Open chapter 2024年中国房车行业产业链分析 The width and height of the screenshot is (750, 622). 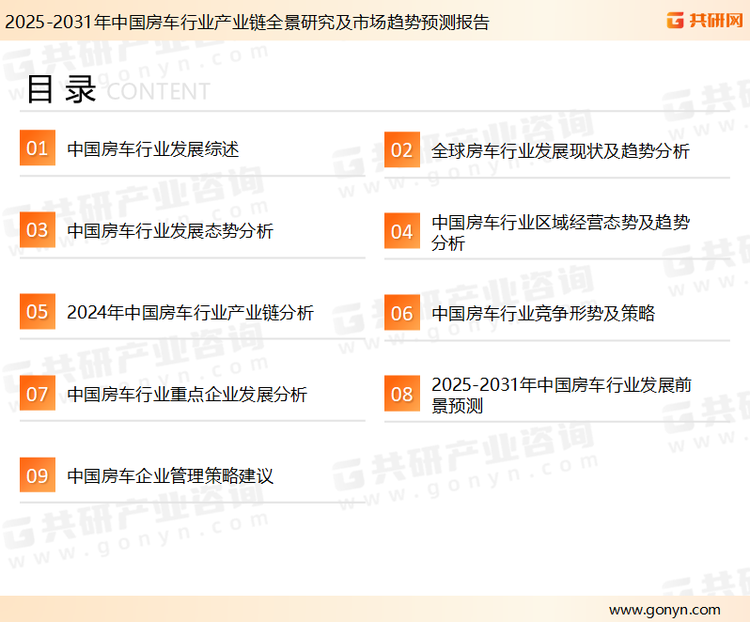pyautogui.click(x=190, y=313)
